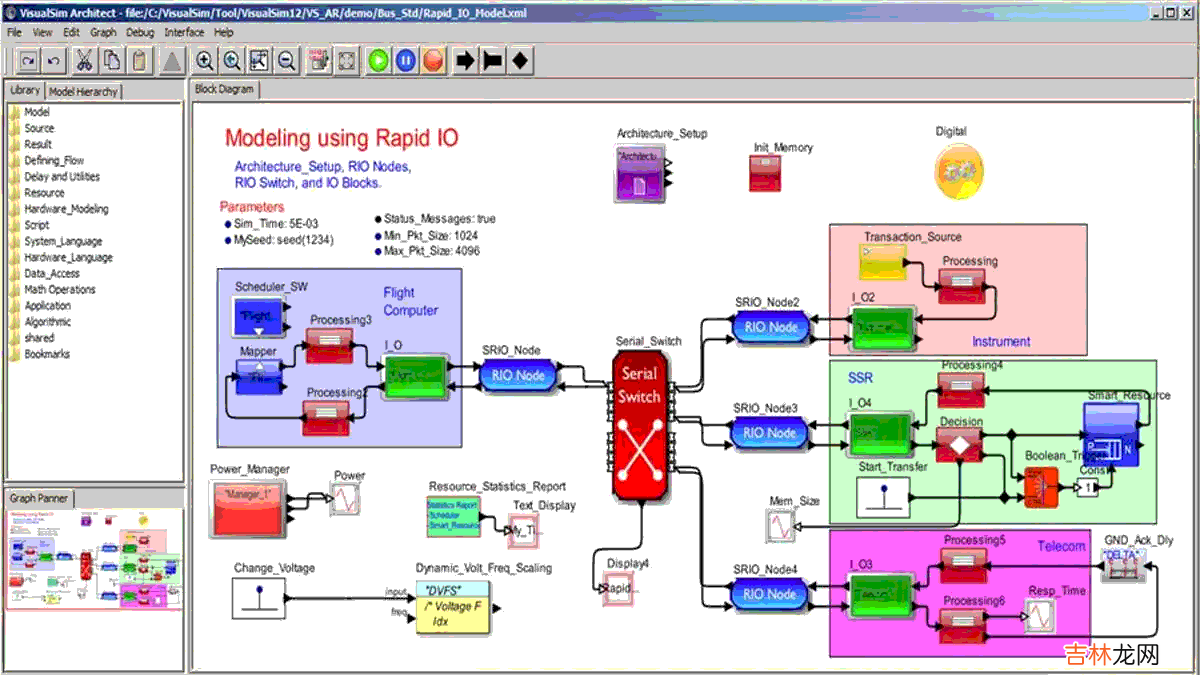1200x690 pixels.
Task: Click the black diamond toolbar icon
Action: coord(520,61)
